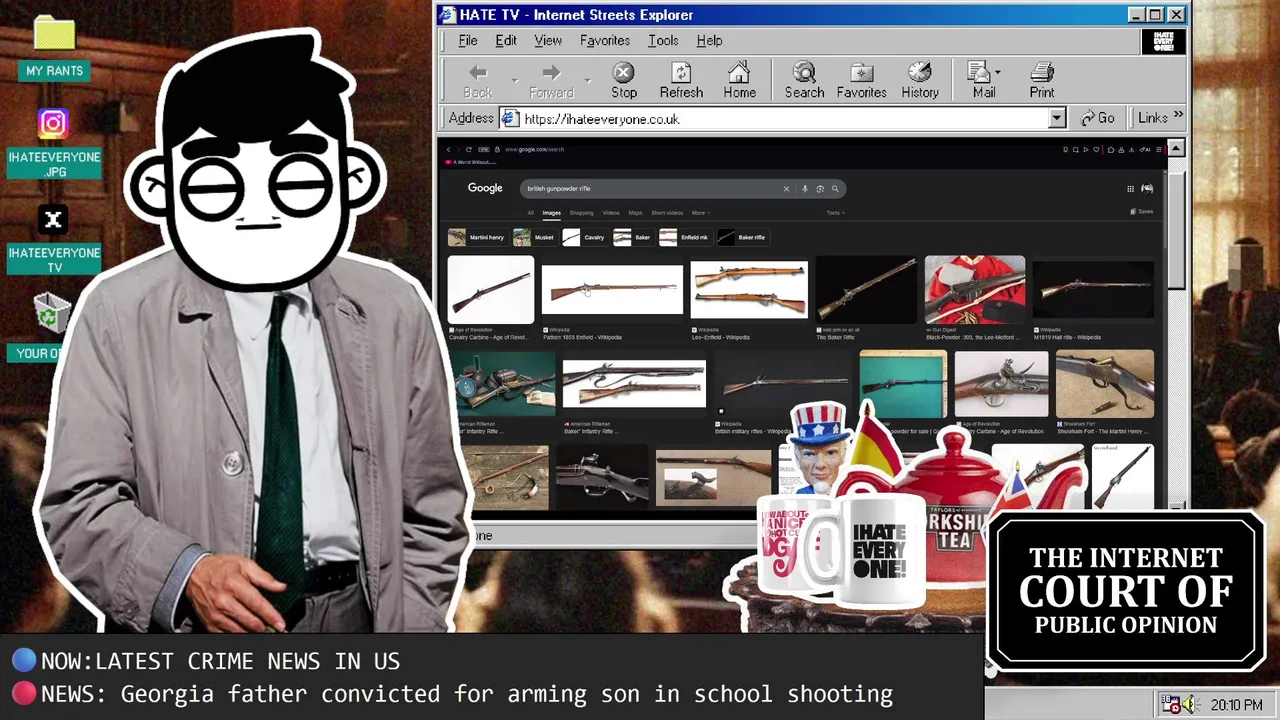Switch to the Videos results tab
Viewport: 1280px width, 720px height.
click(x=611, y=213)
